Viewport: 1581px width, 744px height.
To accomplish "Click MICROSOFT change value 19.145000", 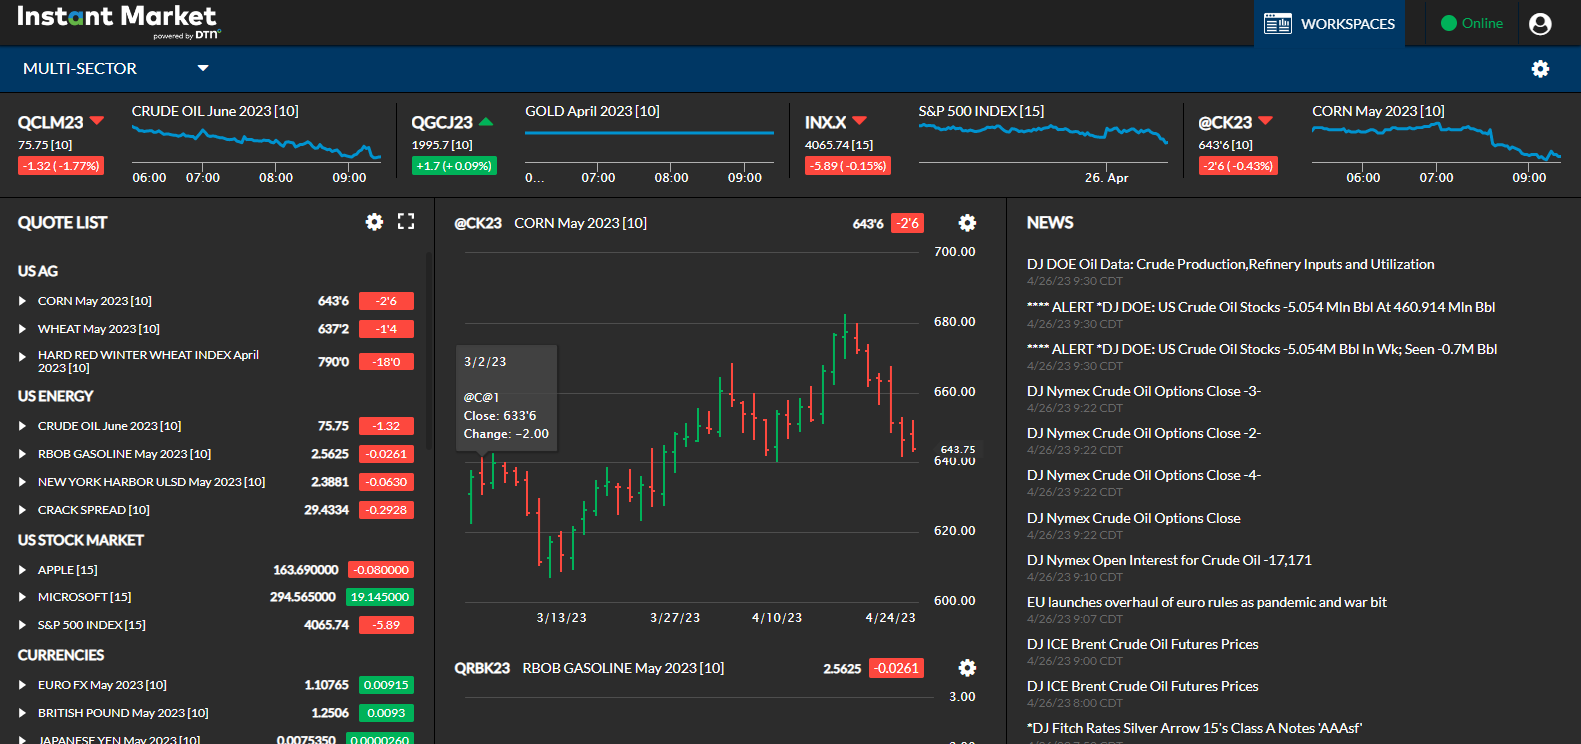I will point(380,597).
